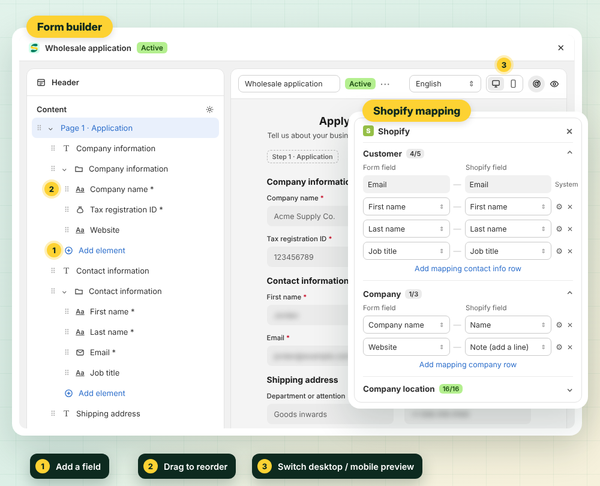Click the Step 1 - Application step tab

pos(302,157)
